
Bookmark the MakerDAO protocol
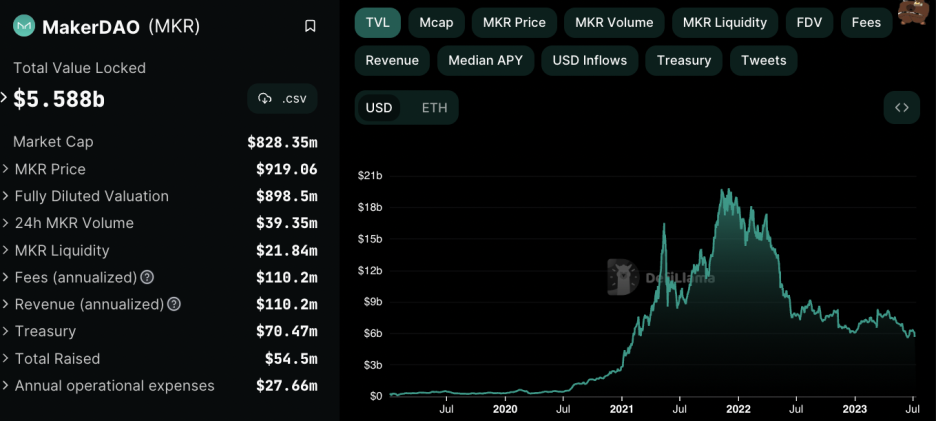point(310,26)
